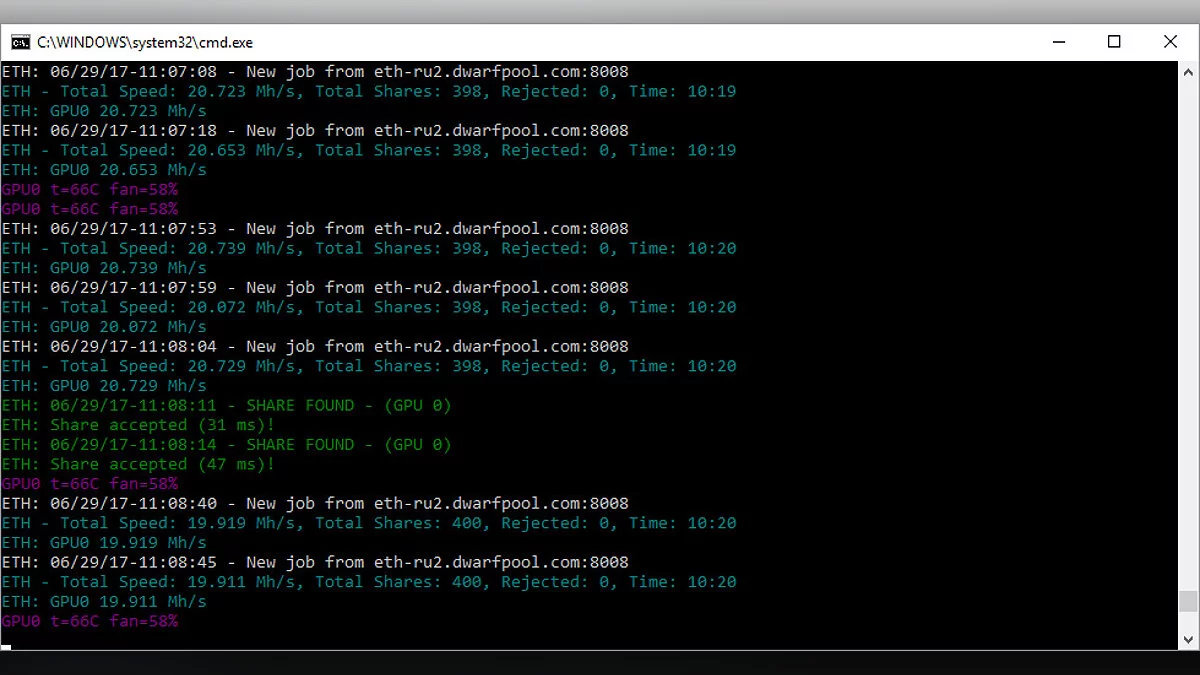Viewport: 1200px width, 675px height.
Task: Click the 'GPU0 19.911 Mh/s' line
Action: 104,601
